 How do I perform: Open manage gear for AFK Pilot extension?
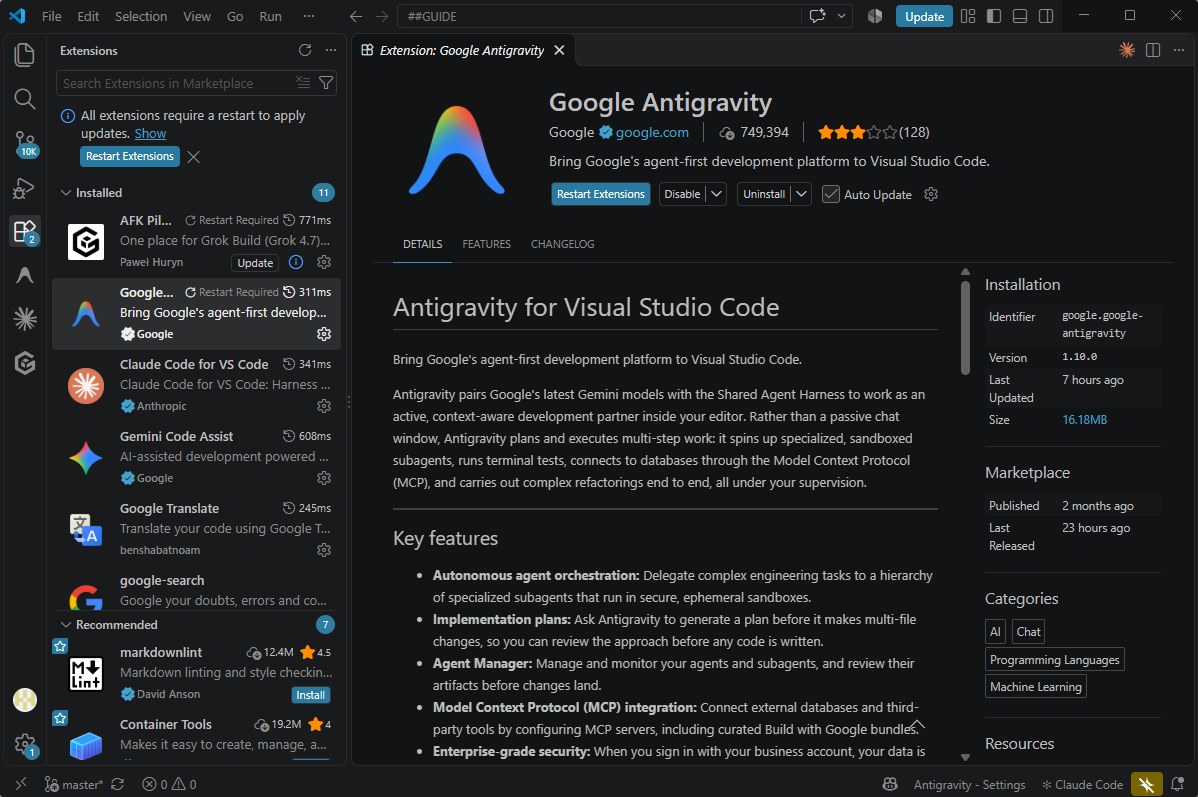[x=324, y=262]
